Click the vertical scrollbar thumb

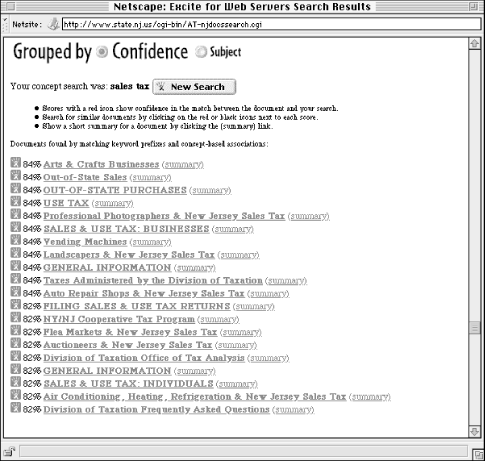474,327
